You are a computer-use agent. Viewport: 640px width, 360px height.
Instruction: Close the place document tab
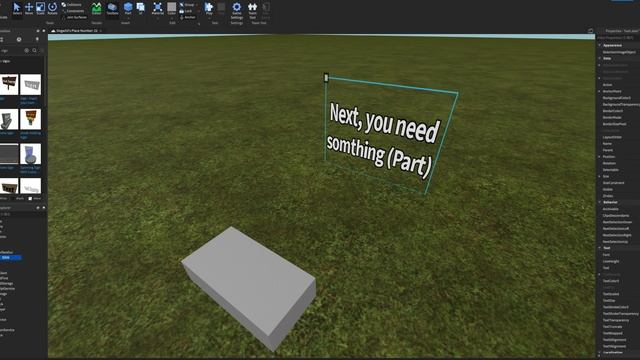(101, 31)
